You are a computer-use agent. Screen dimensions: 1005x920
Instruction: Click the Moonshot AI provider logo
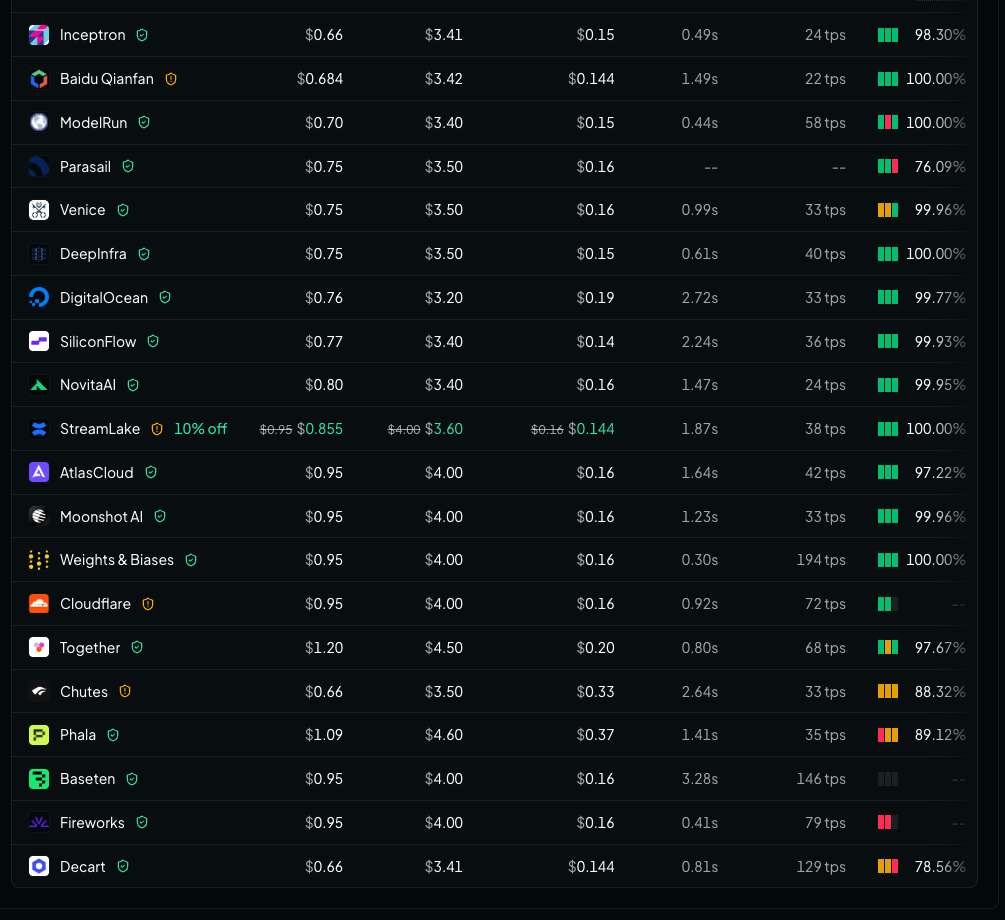tap(38, 516)
